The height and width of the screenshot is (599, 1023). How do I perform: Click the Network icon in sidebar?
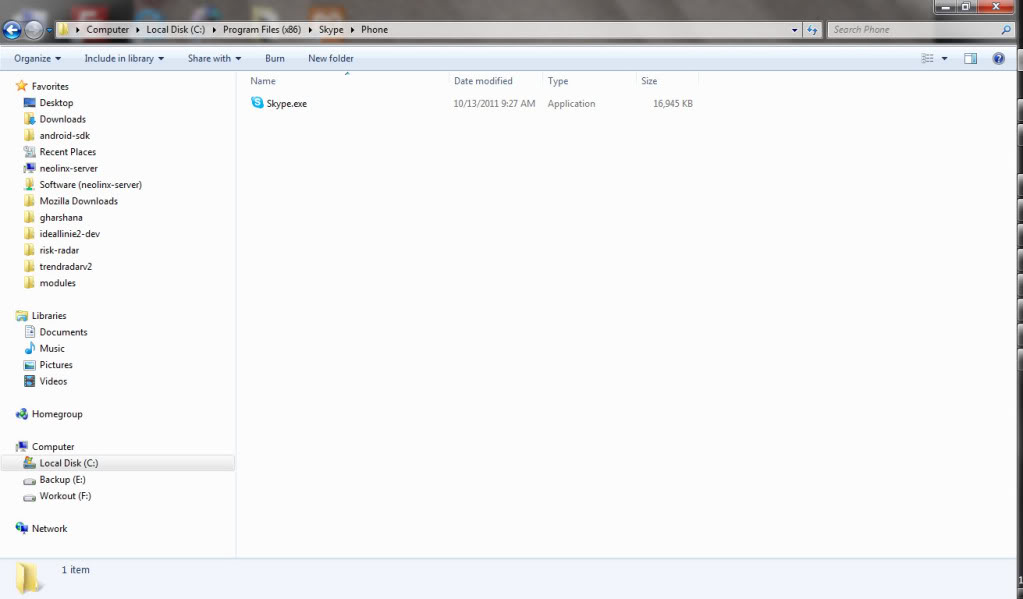(x=22, y=529)
